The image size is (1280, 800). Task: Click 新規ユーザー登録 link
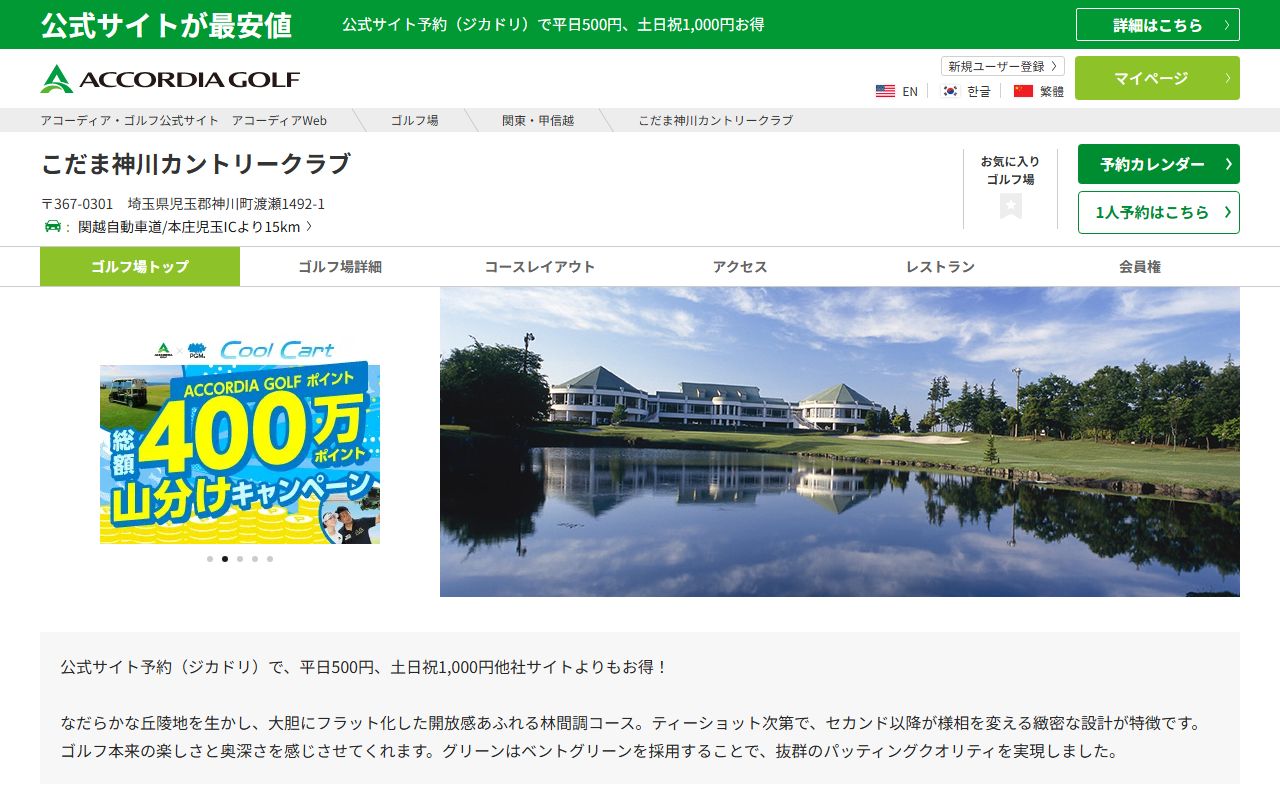coord(1003,66)
